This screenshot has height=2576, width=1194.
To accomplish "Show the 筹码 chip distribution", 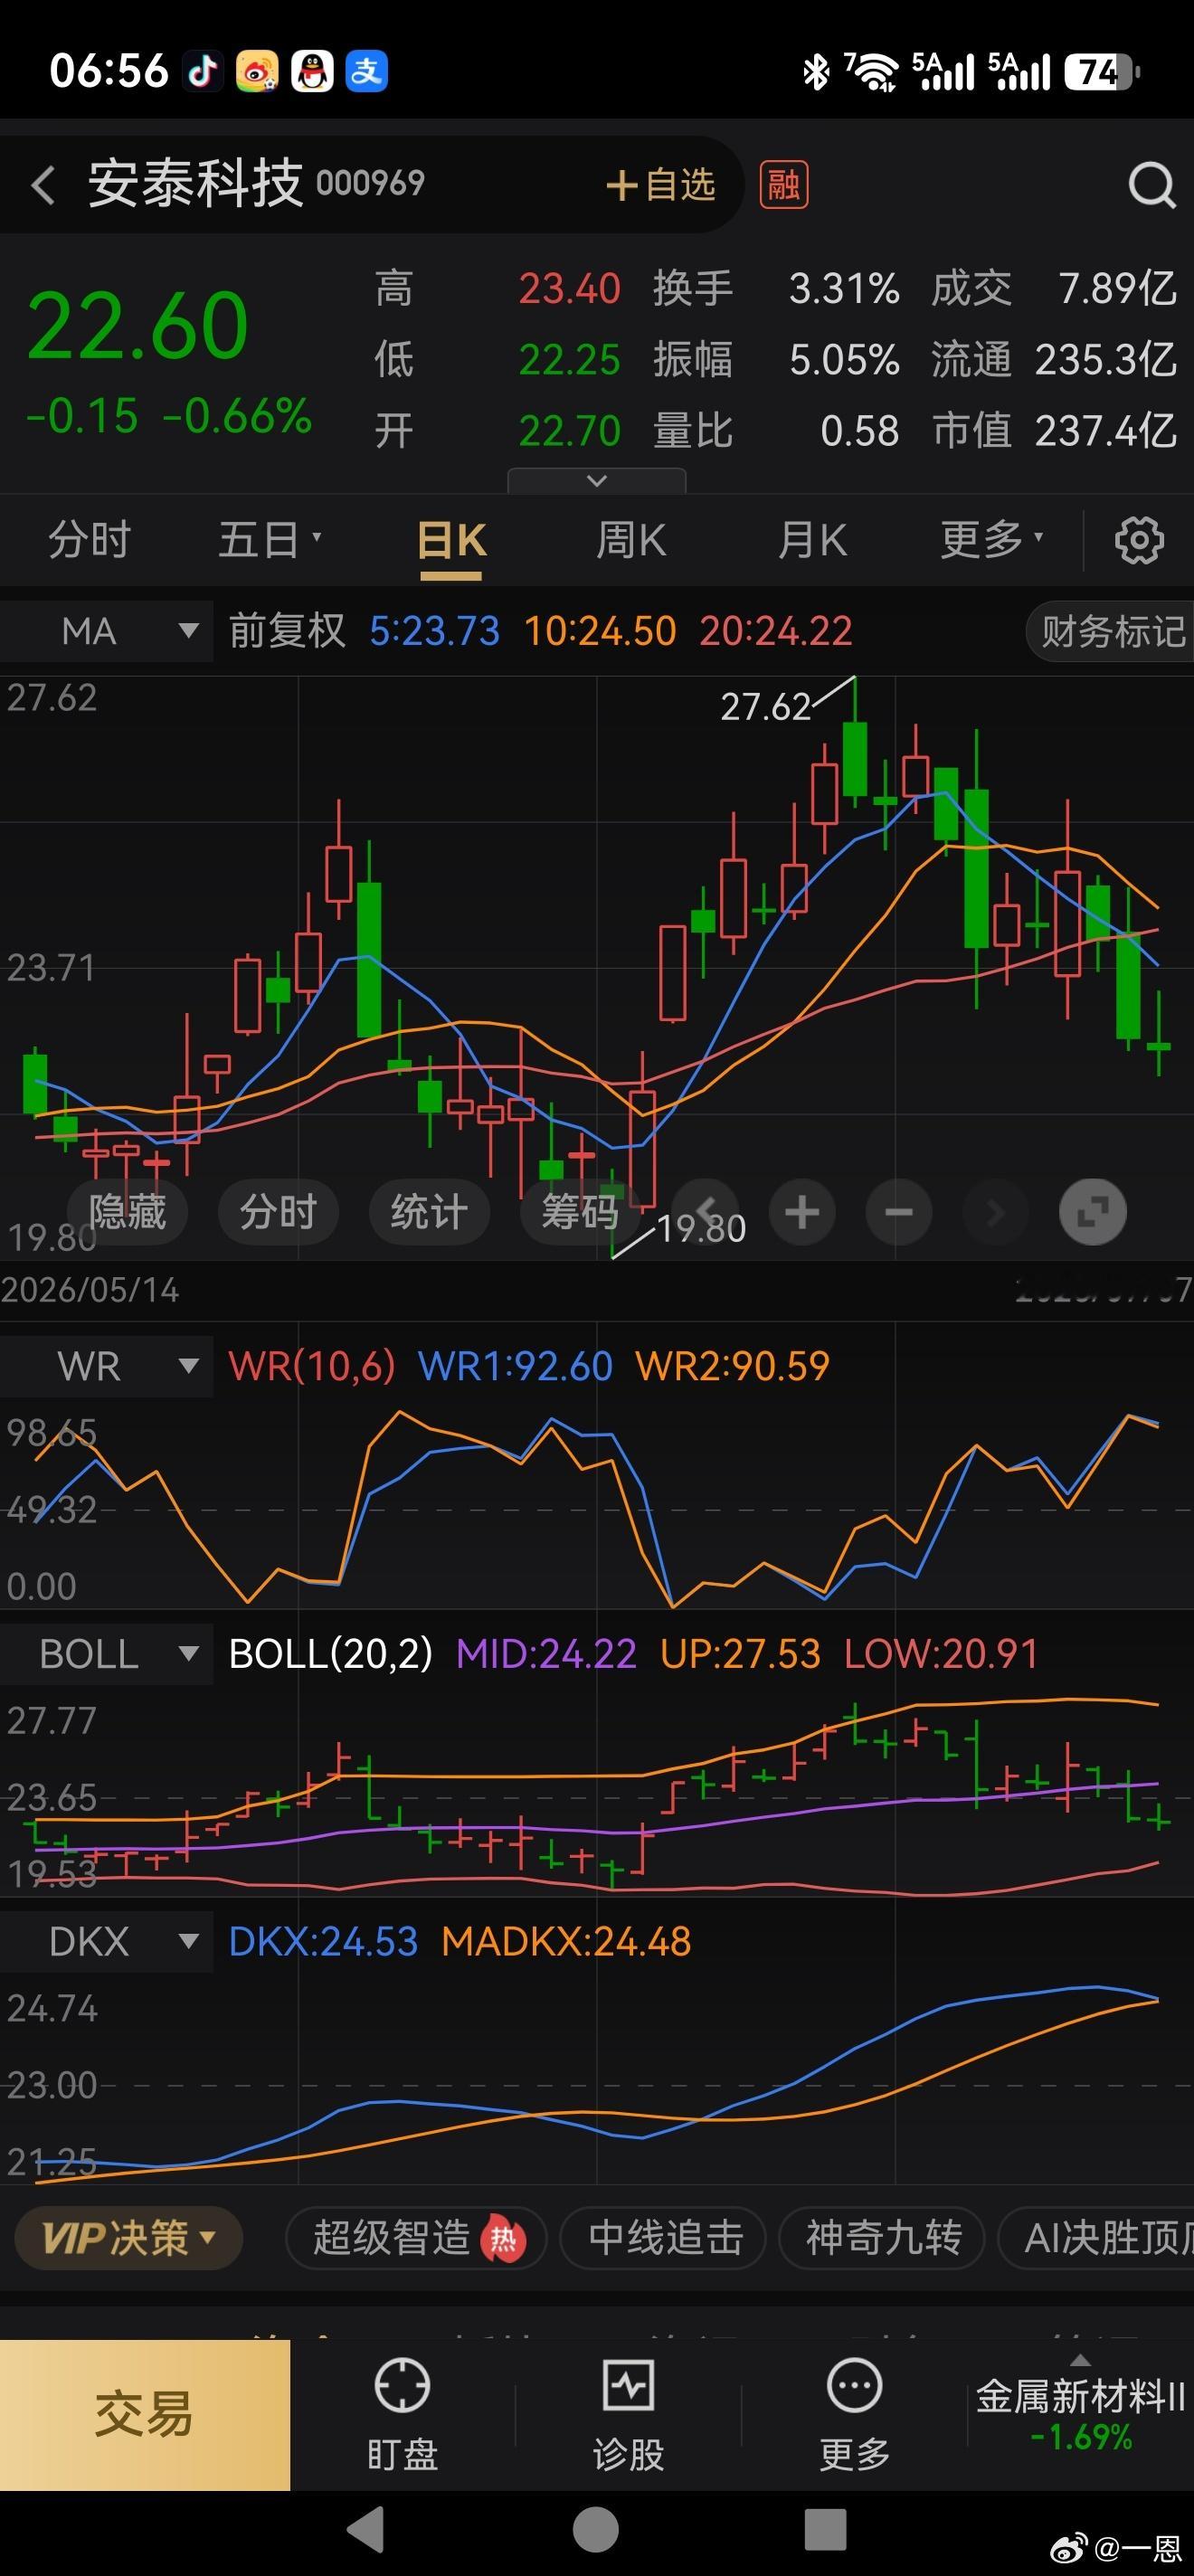I will 580,1212.
